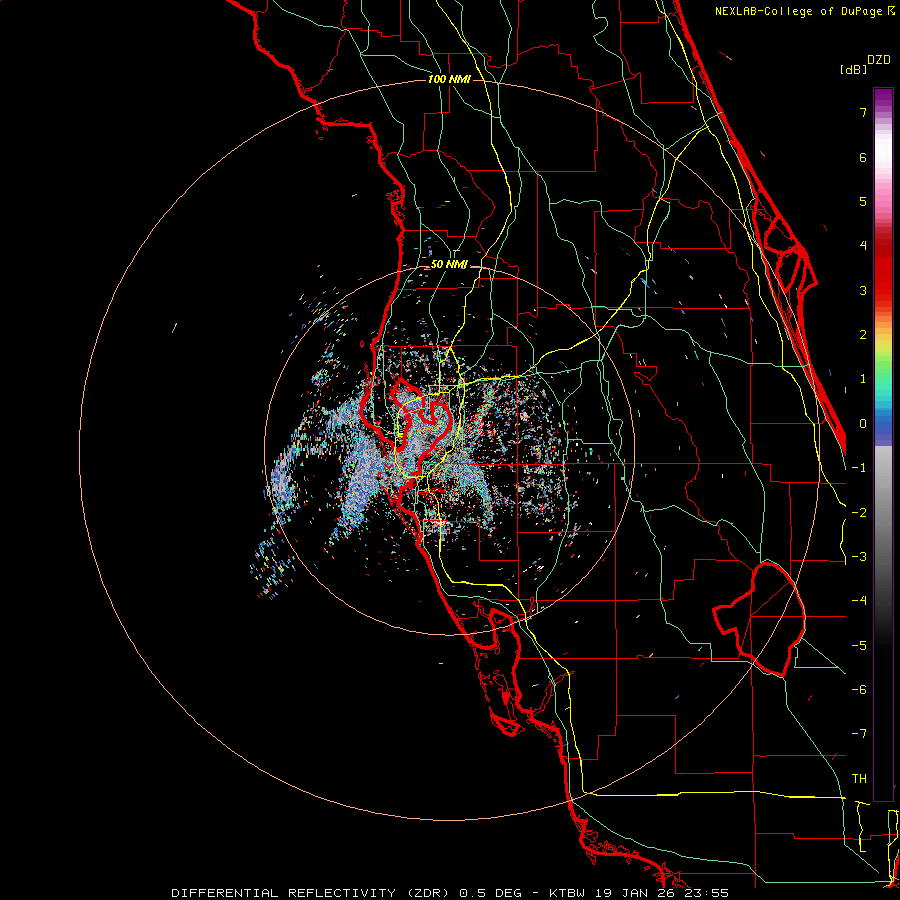
Task: Click the [dB] unit label
Action: (854, 70)
